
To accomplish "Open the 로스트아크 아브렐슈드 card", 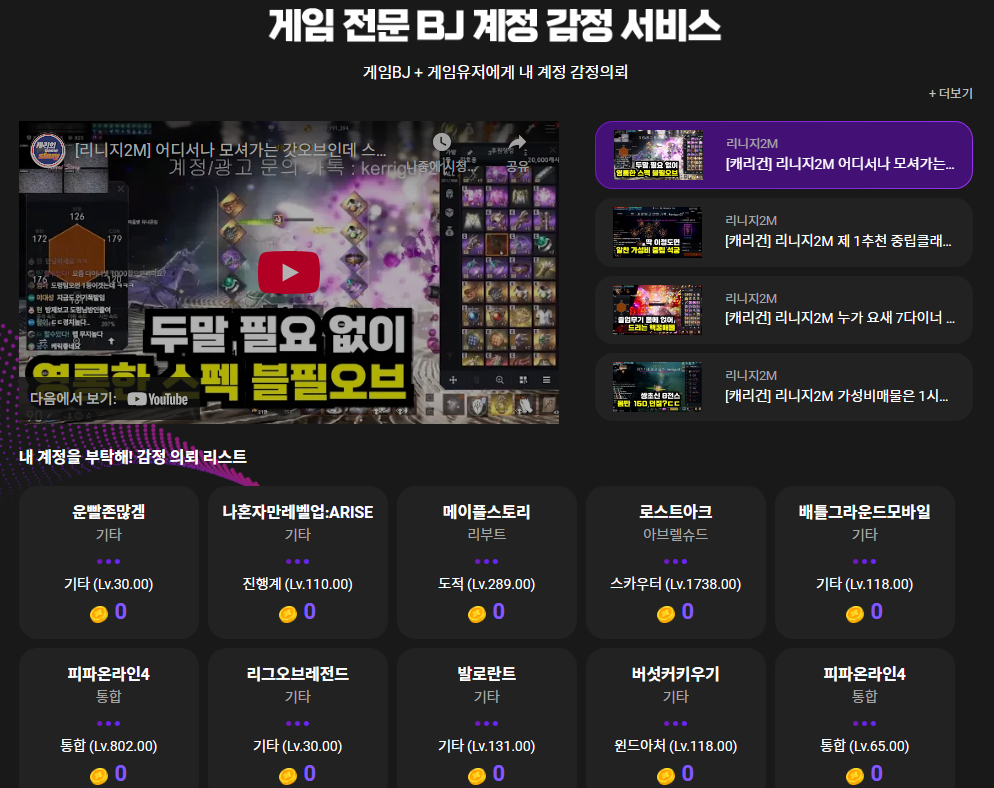I will tap(675, 562).
